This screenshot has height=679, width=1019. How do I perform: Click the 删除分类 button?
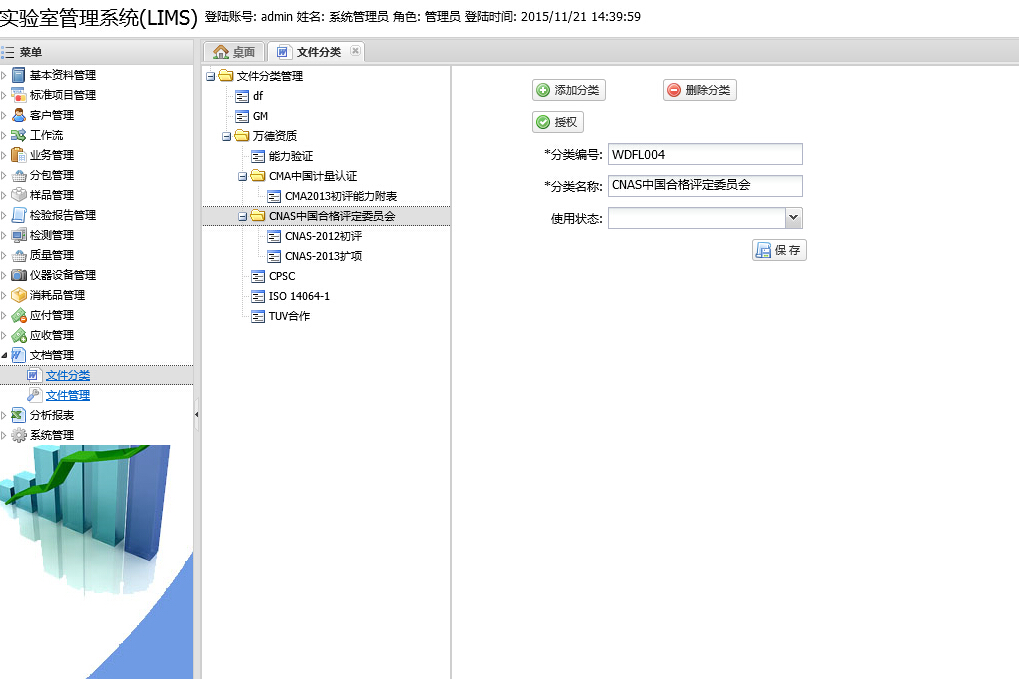[x=699, y=90]
